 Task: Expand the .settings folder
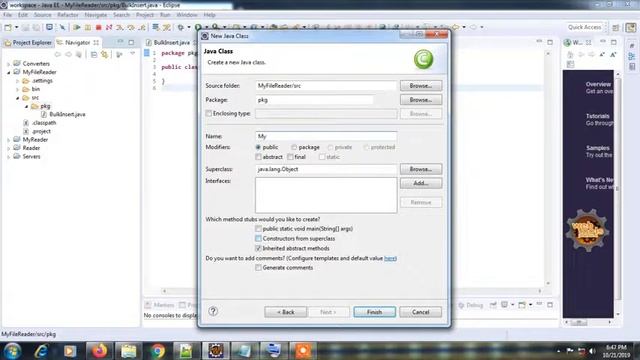click(18, 81)
